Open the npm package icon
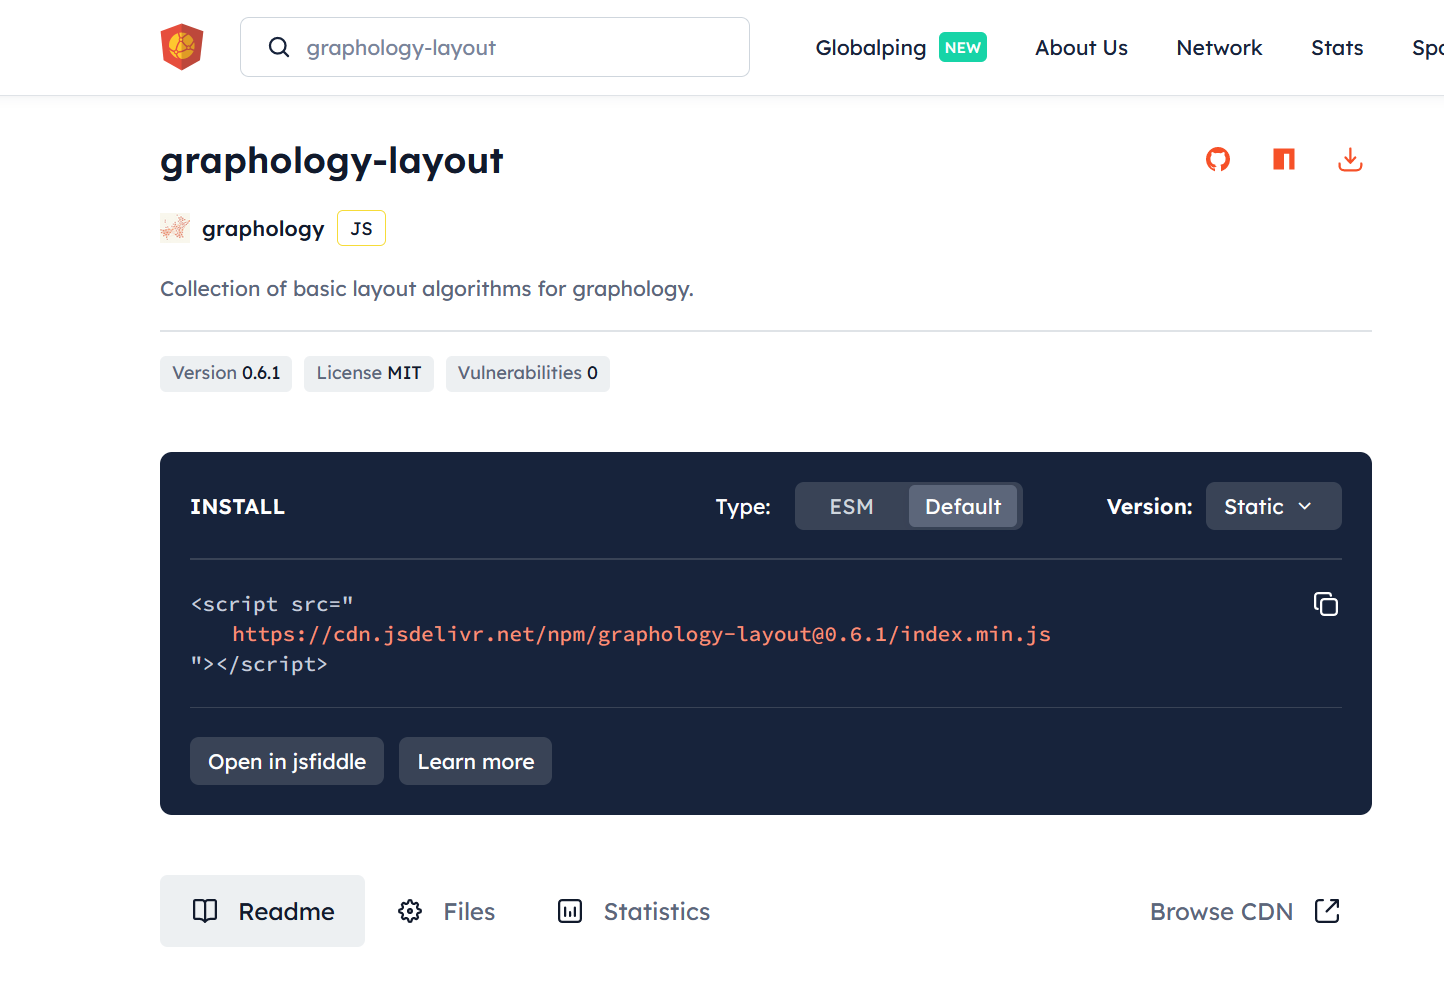This screenshot has height=991, width=1444. [x=1284, y=159]
